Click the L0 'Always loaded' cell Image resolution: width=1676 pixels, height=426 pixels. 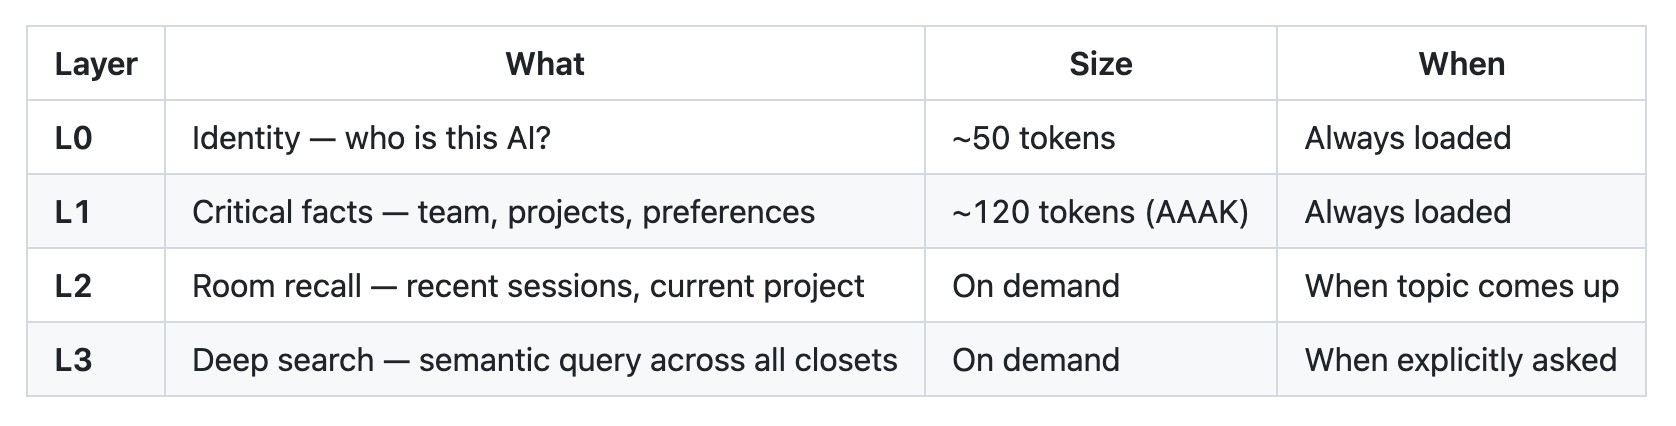[1407, 138]
